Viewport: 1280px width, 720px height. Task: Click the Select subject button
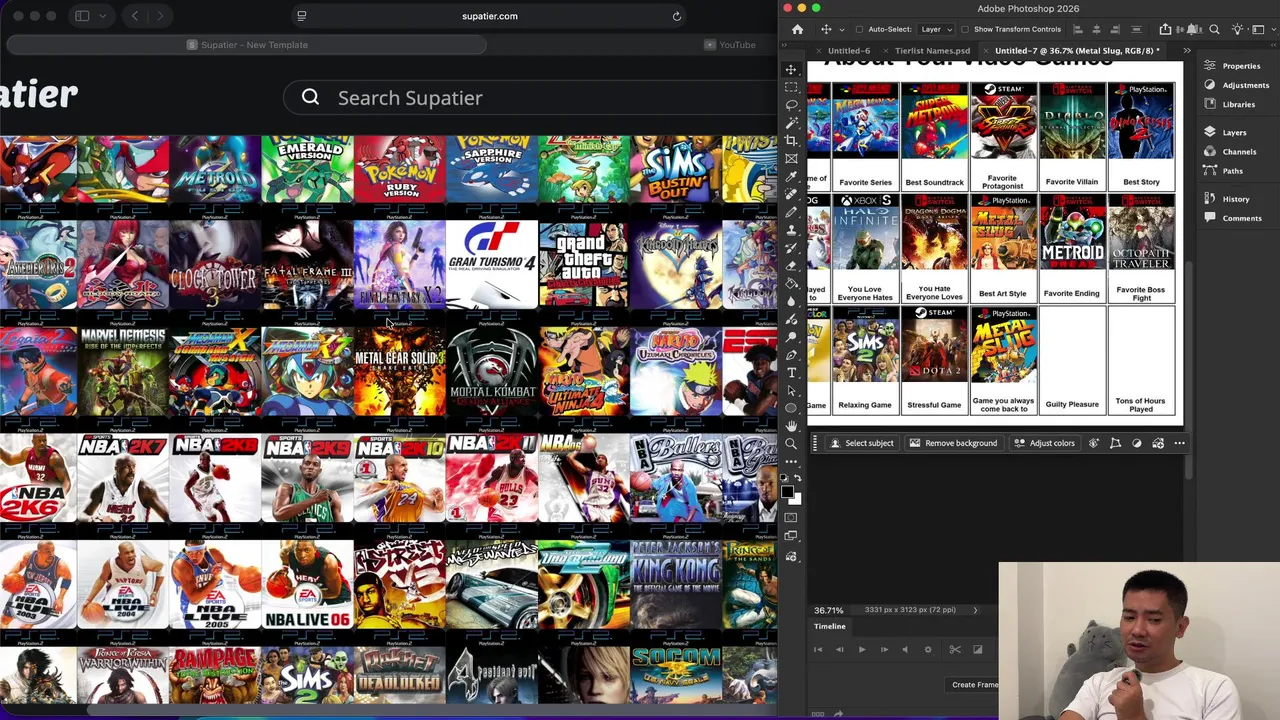862,443
